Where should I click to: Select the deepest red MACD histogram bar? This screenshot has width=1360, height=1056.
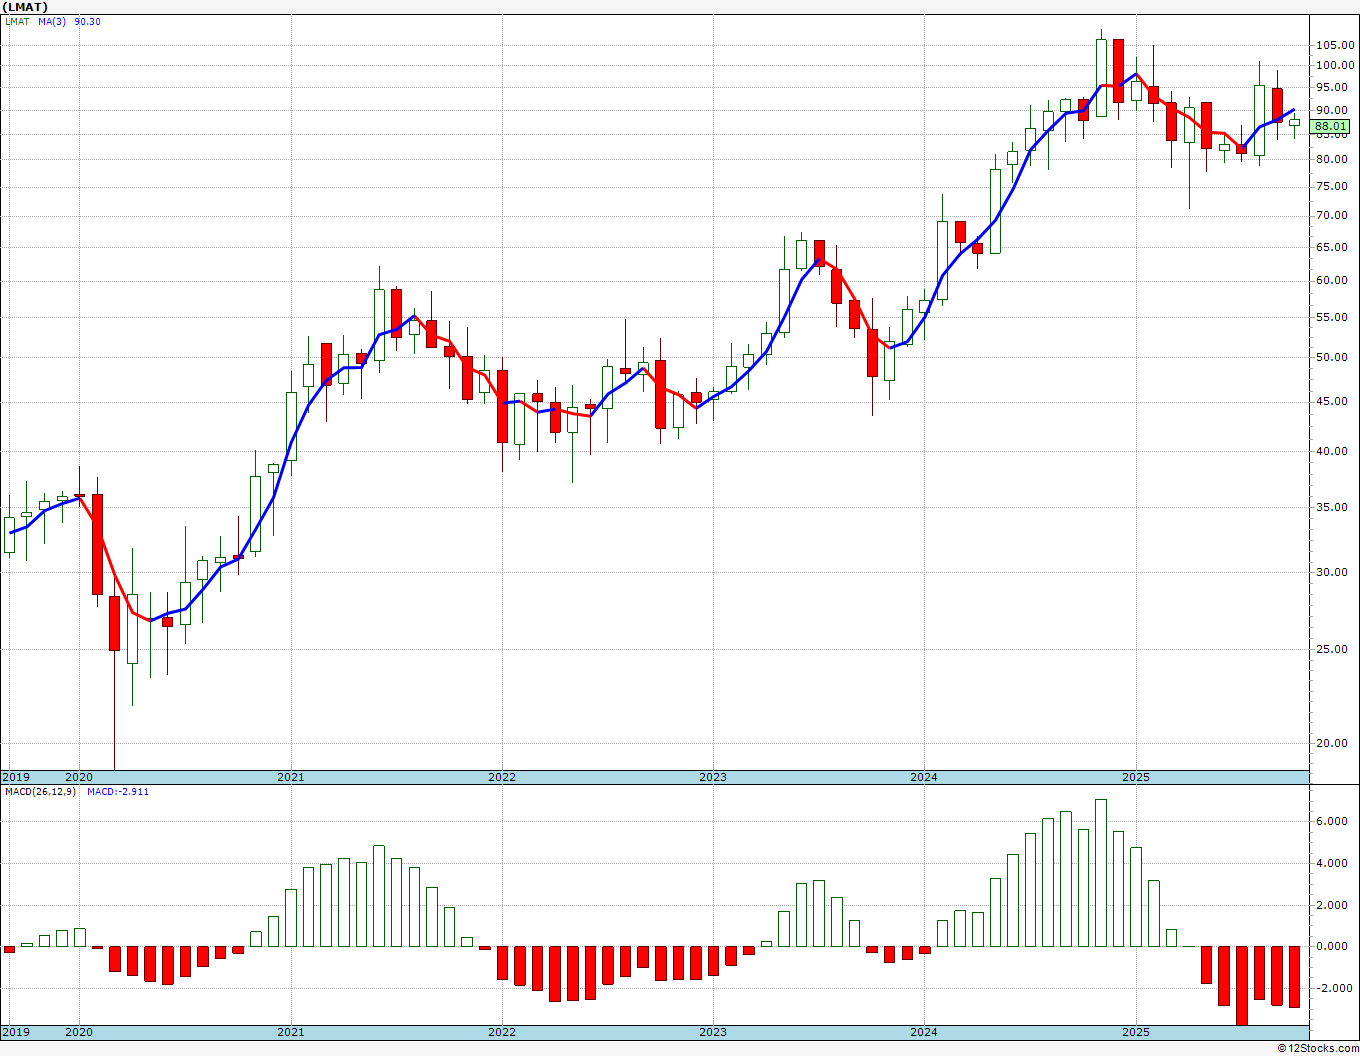click(x=1242, y=985)
